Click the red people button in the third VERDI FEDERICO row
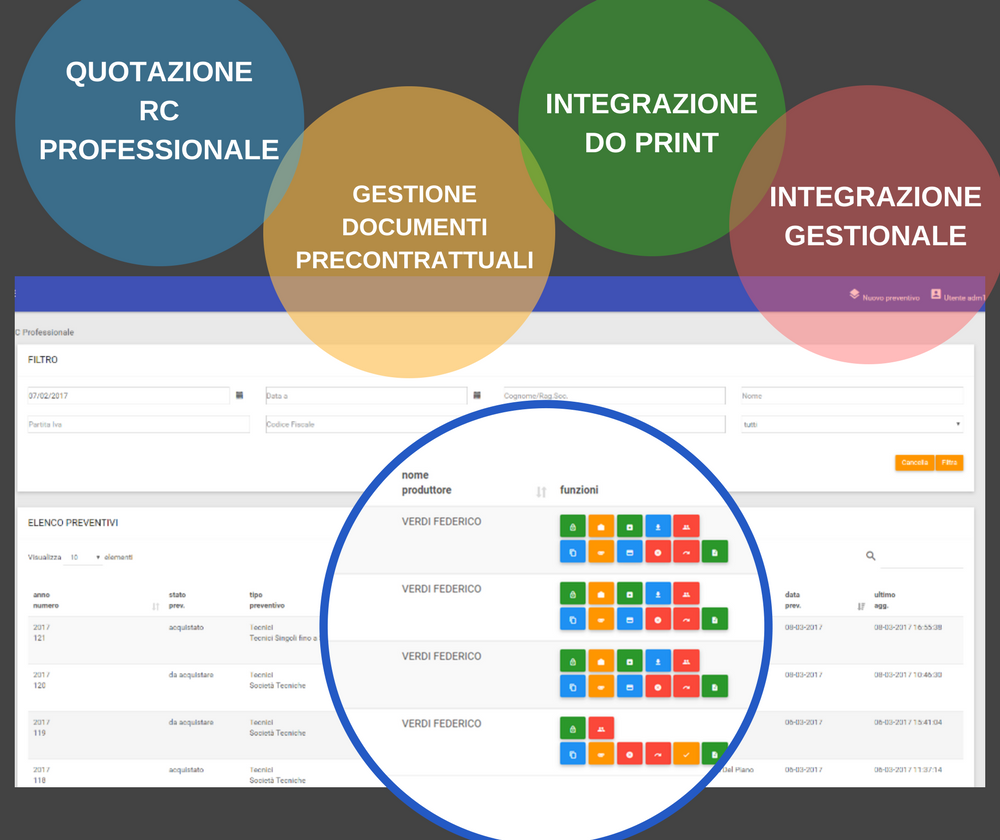The image size is (1000, 840). pos(686,661)
